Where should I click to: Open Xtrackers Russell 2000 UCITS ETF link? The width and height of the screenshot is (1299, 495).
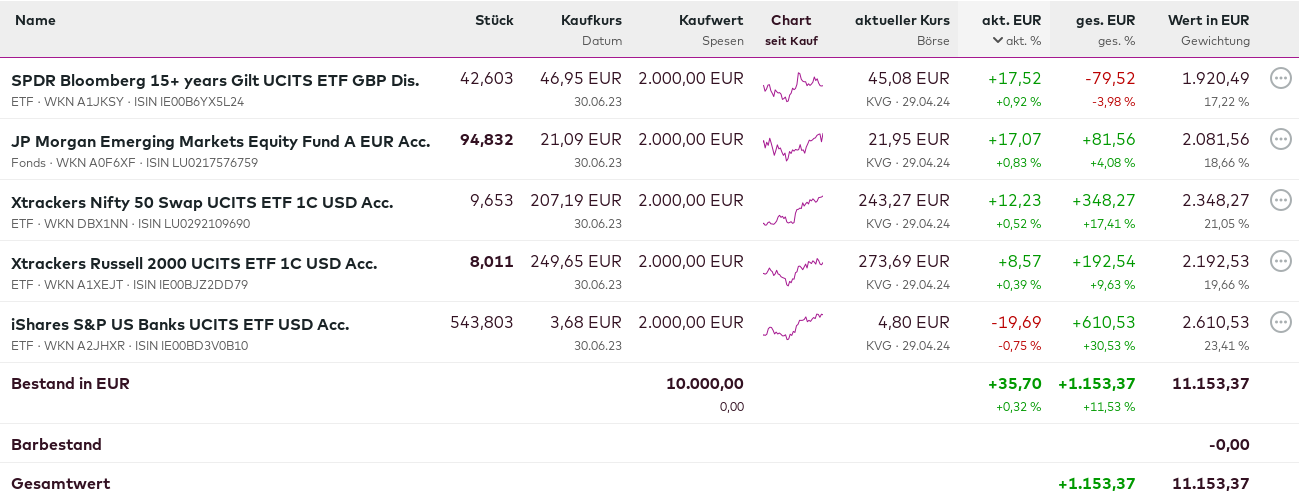(x=194, y=263)
